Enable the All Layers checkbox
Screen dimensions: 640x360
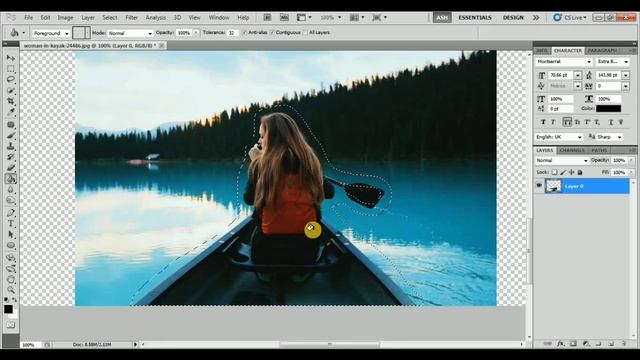(305, 32)
